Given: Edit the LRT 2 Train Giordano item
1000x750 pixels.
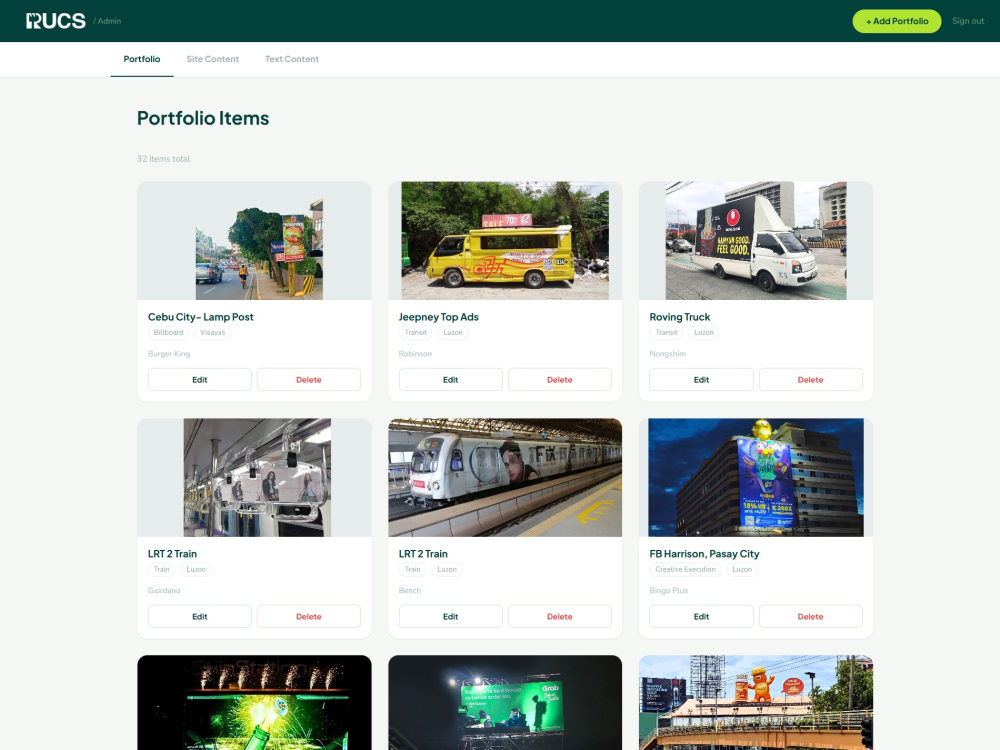Looking at the screenshot, I should [200, 617].
